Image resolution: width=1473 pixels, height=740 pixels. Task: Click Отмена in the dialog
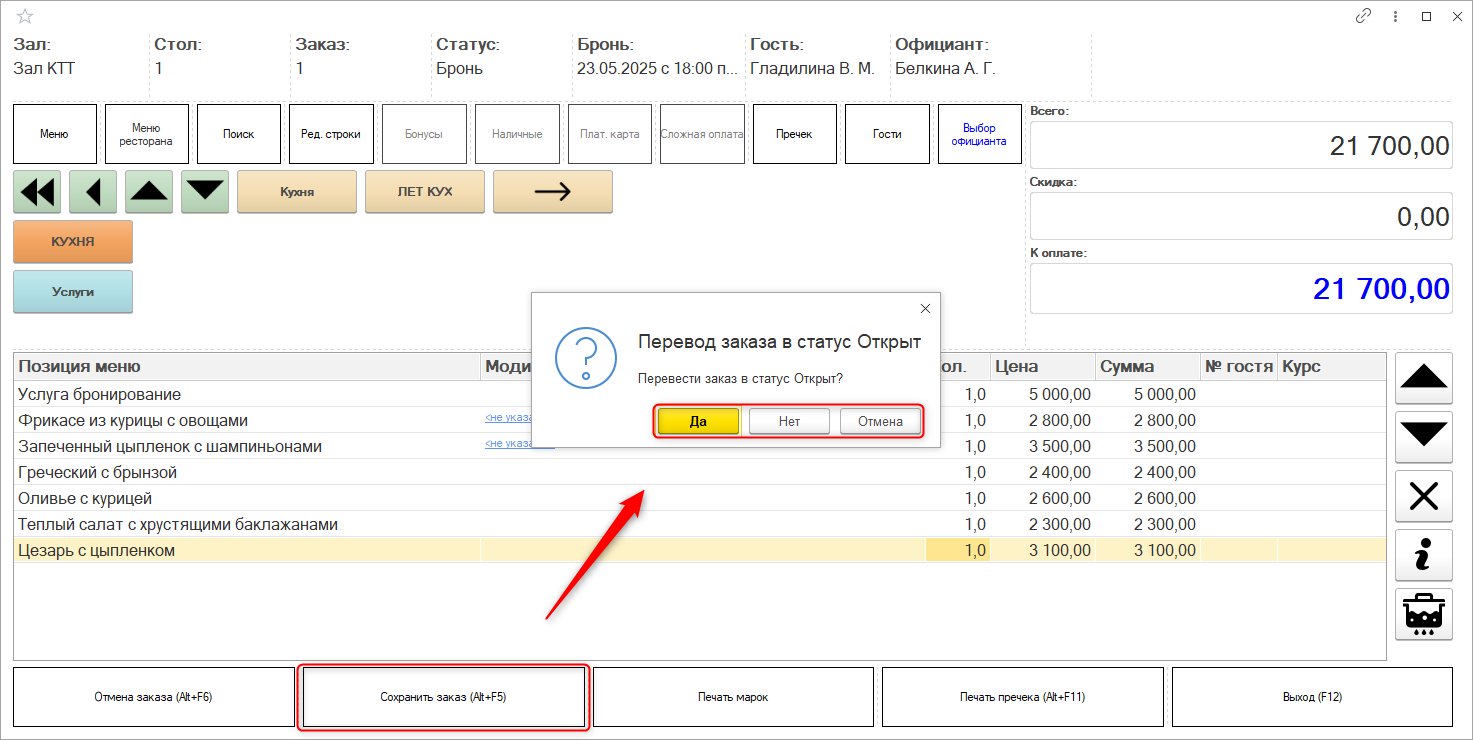(880, 421)
